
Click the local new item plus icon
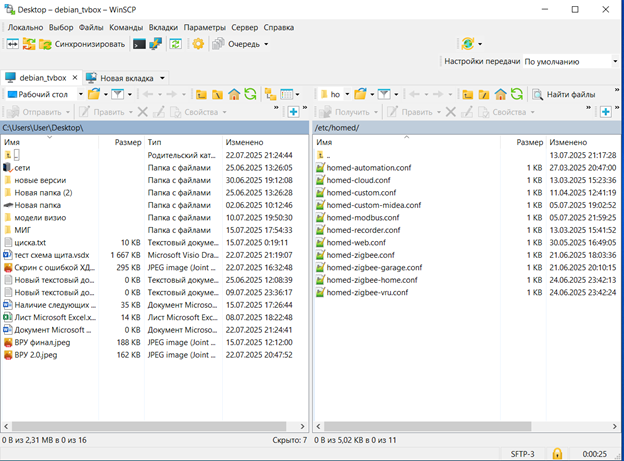click(x=293, y=112)
